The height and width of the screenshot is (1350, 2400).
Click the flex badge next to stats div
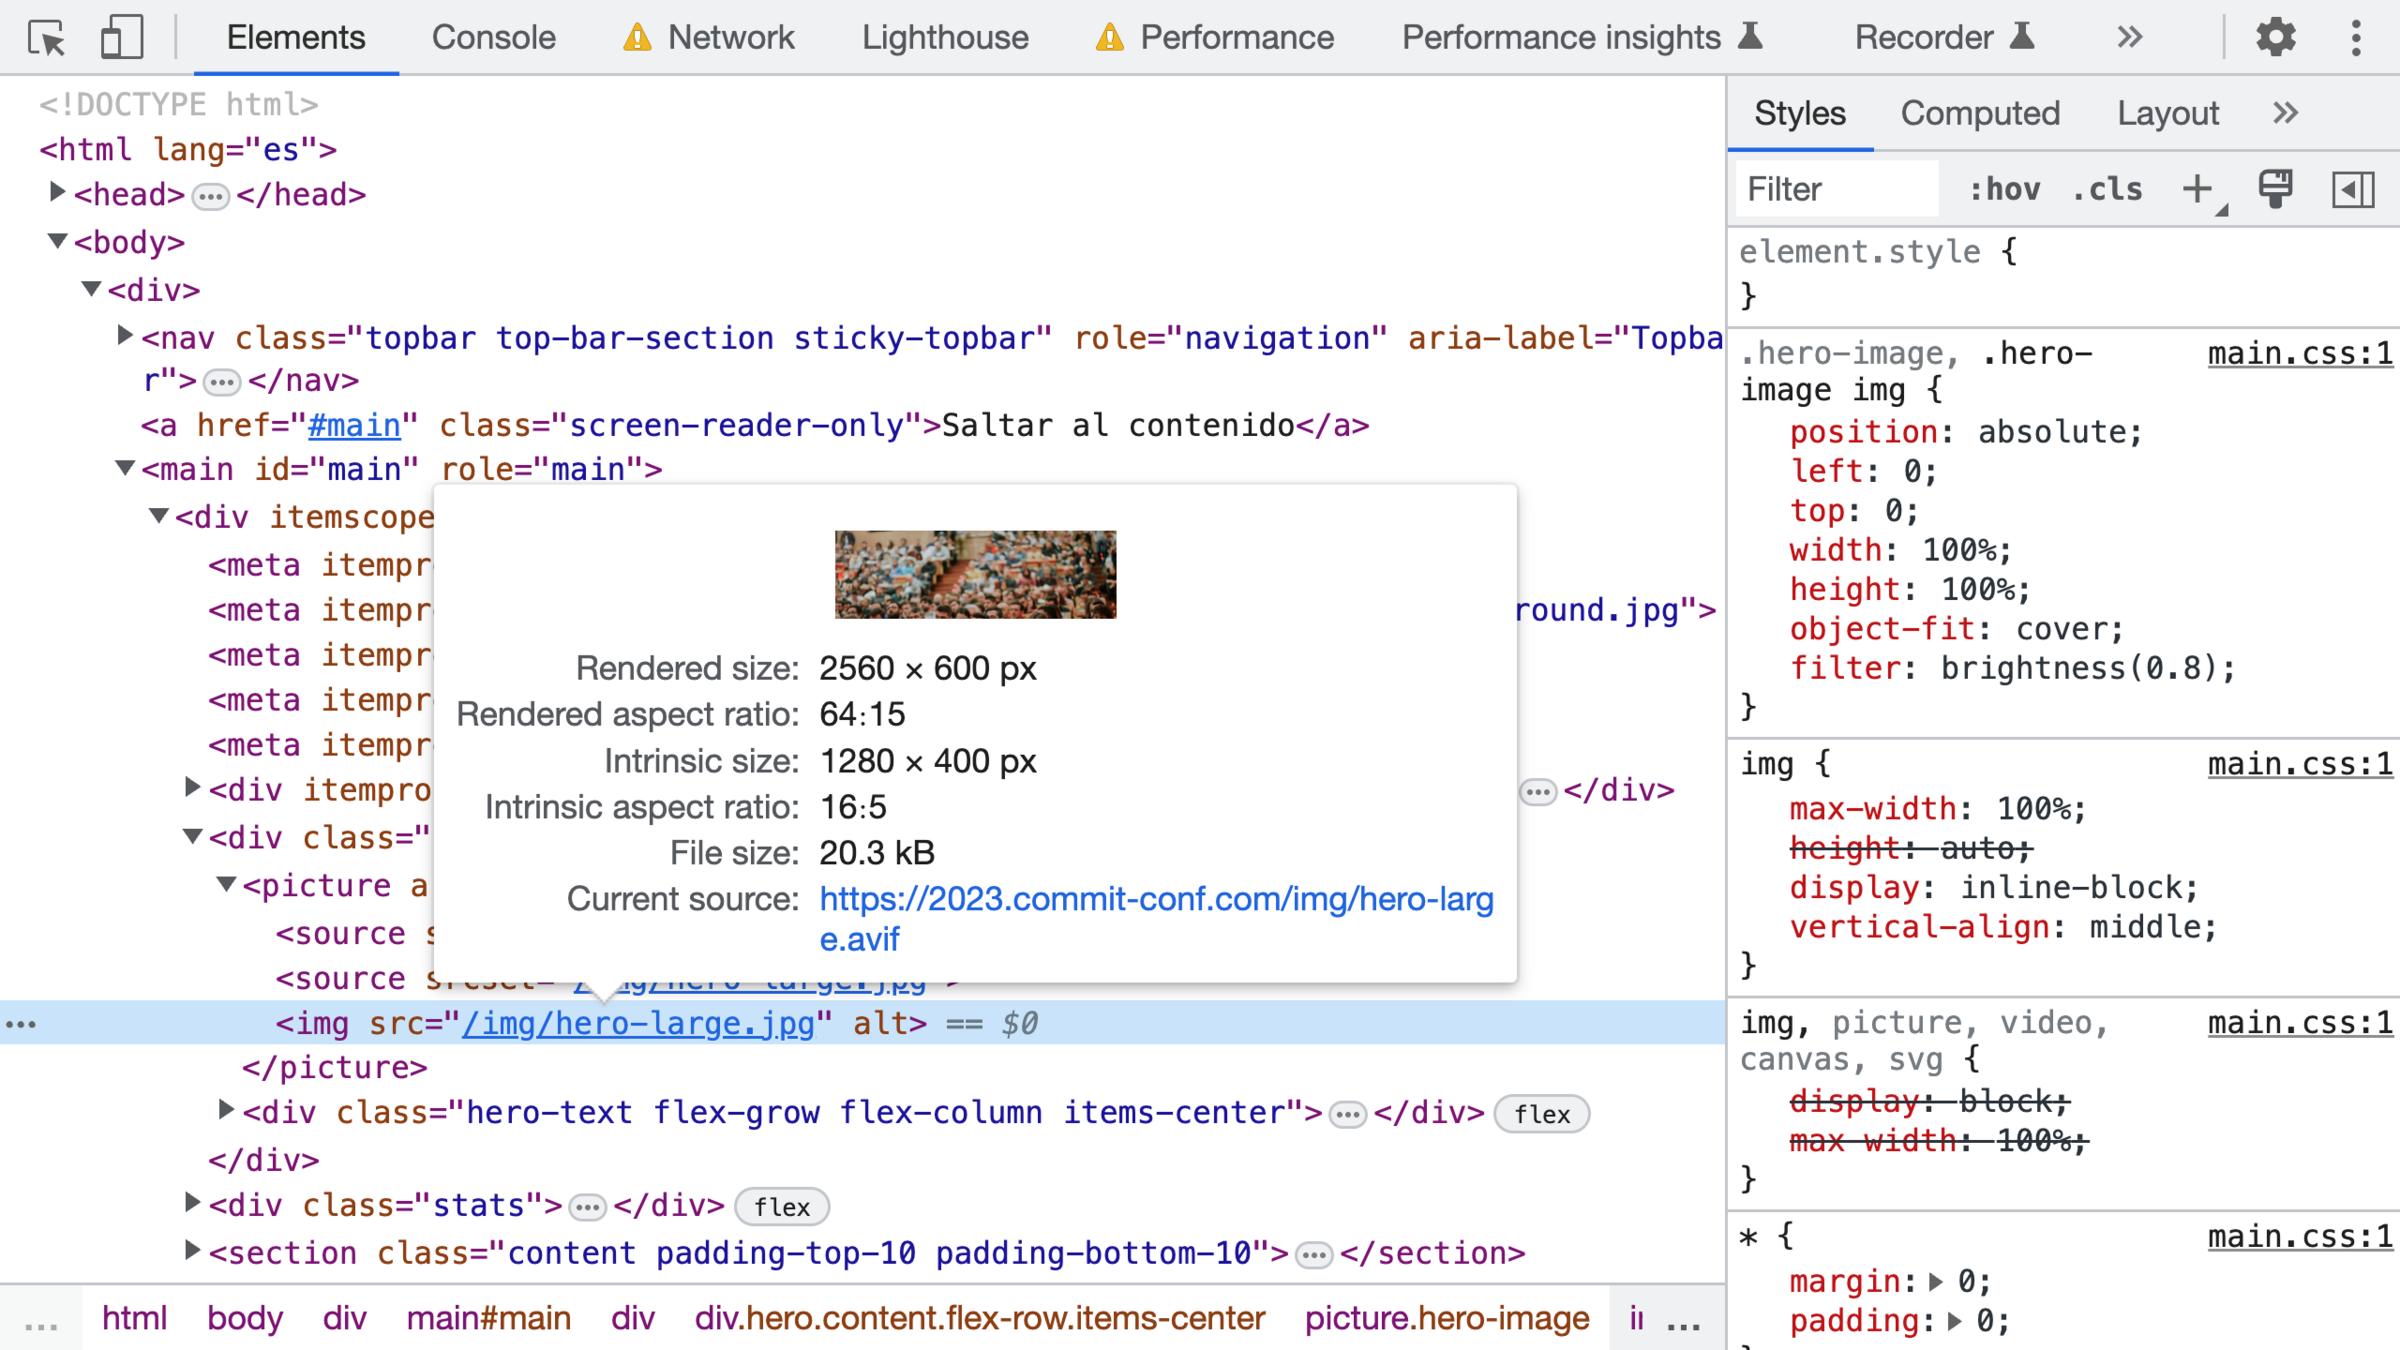pos(781,1207)
